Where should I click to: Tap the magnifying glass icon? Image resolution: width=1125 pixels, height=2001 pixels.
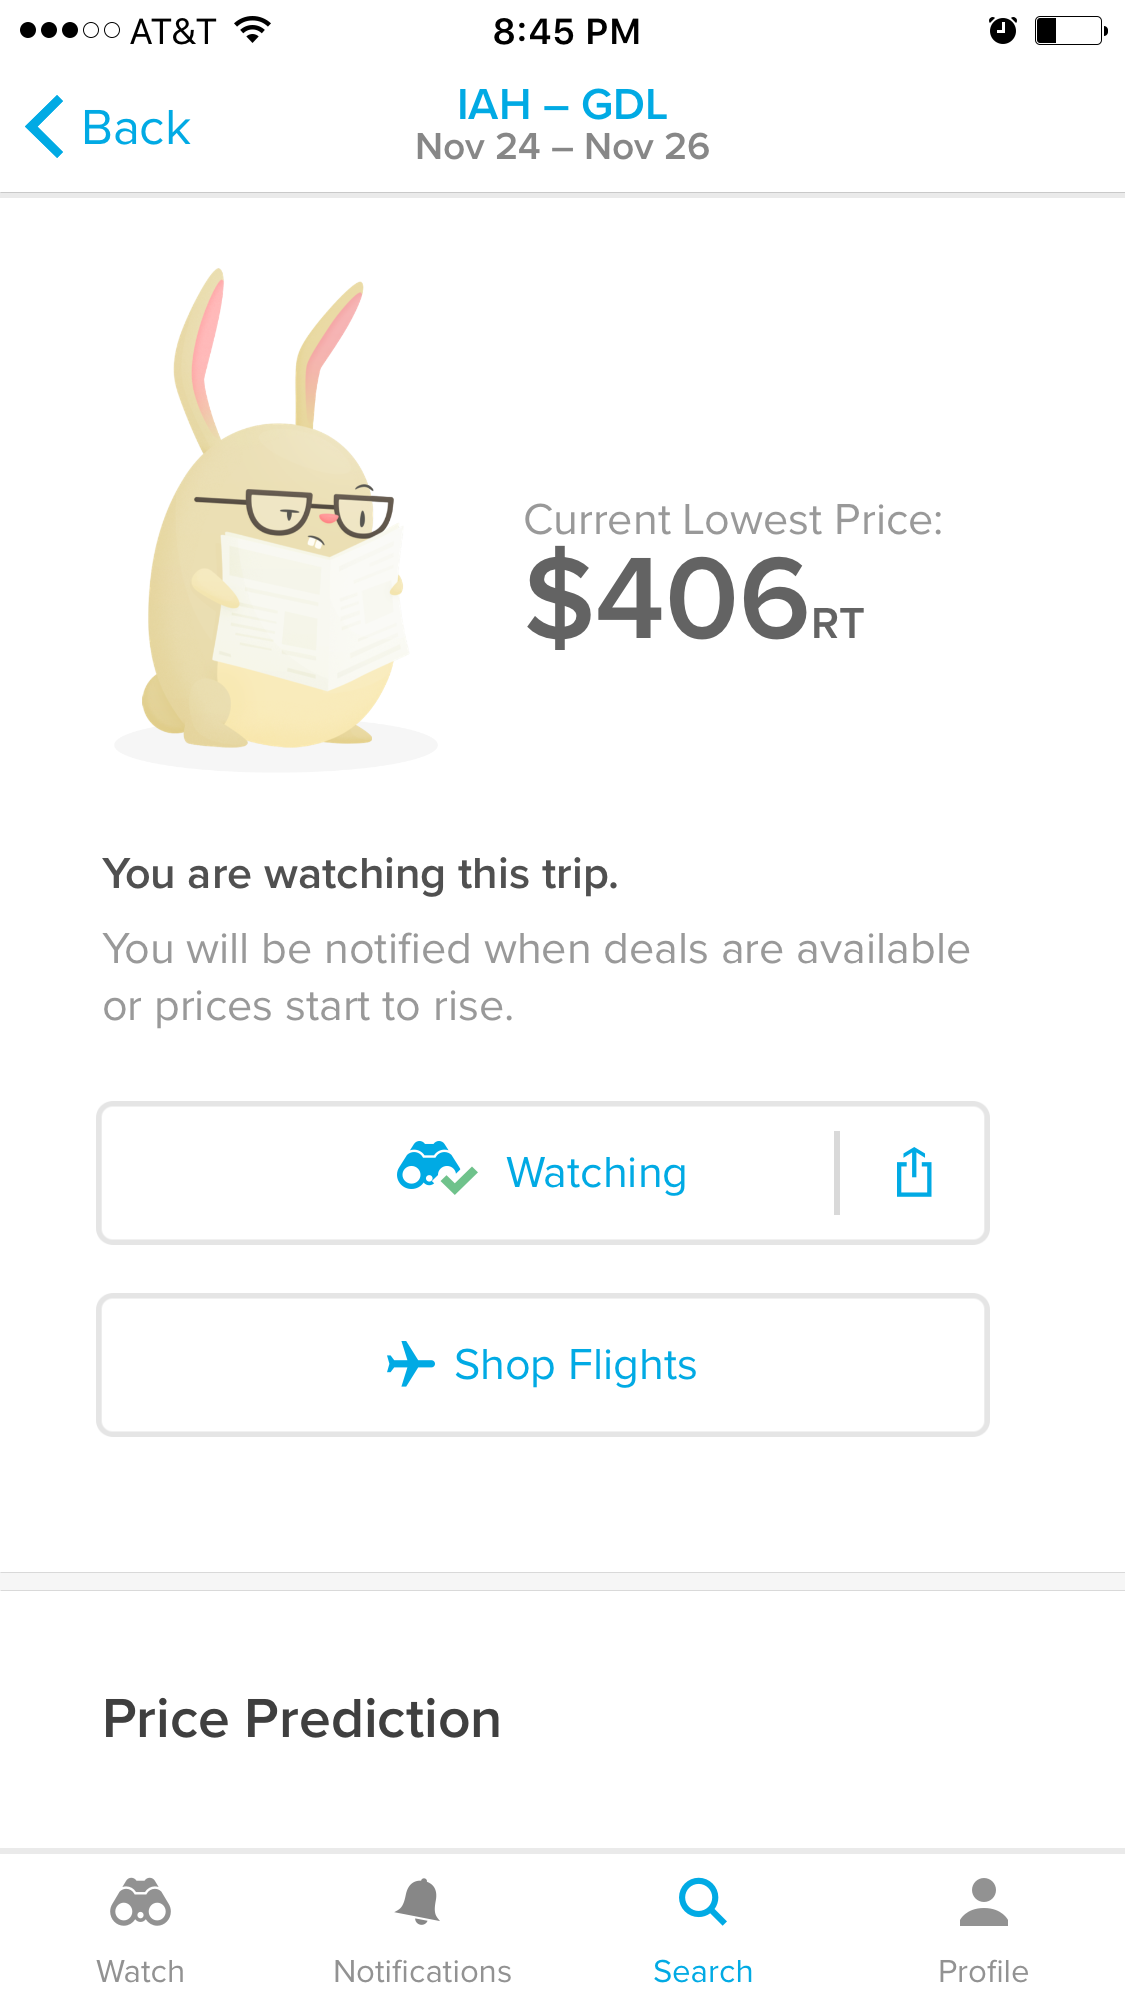703,1901
